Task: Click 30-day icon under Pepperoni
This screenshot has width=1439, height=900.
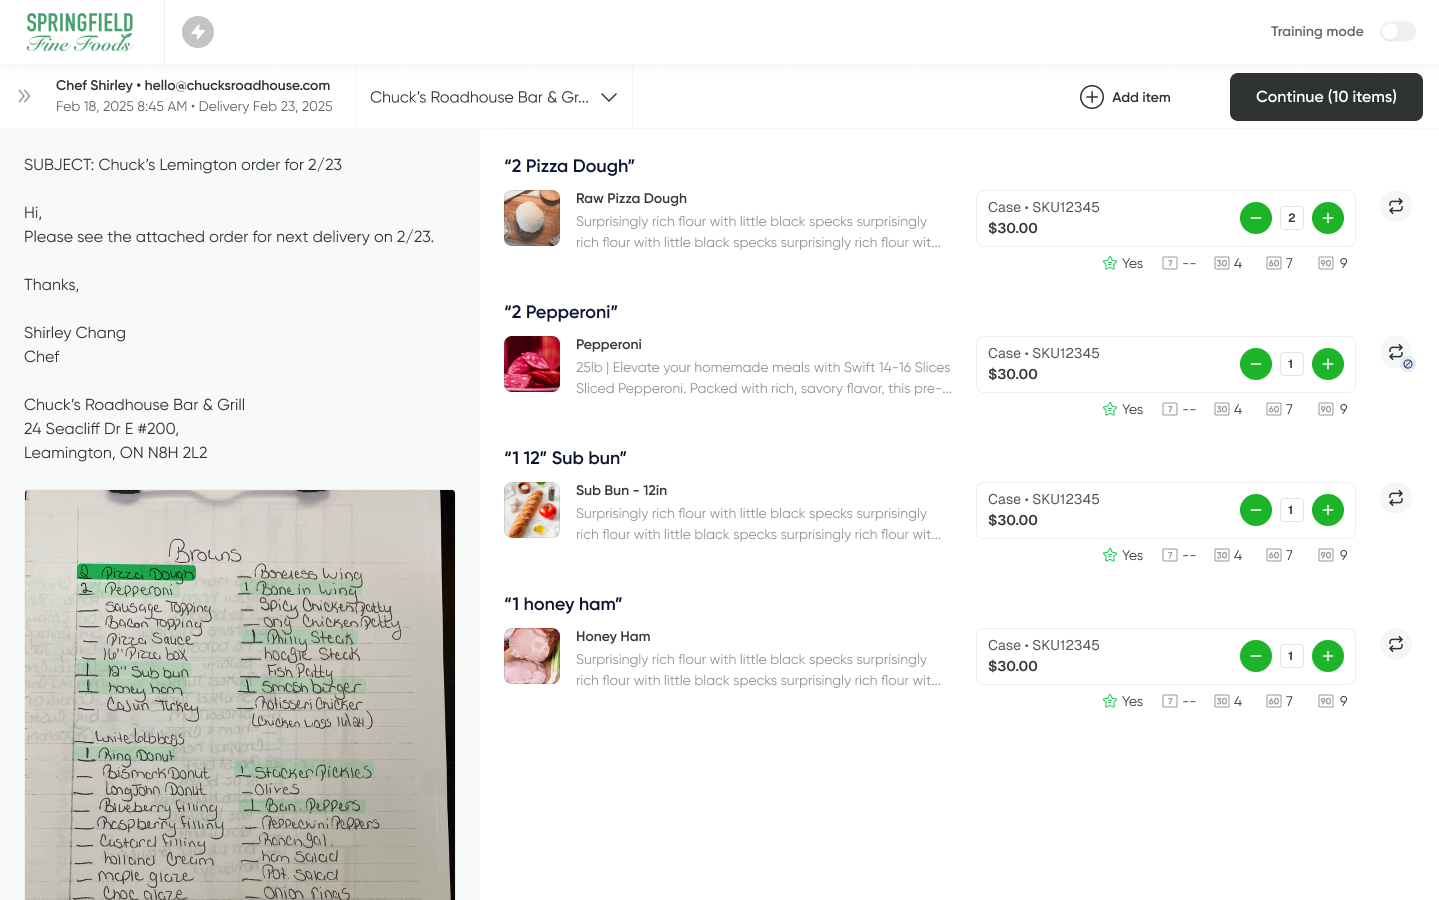Action: (x=1221, y=409)
